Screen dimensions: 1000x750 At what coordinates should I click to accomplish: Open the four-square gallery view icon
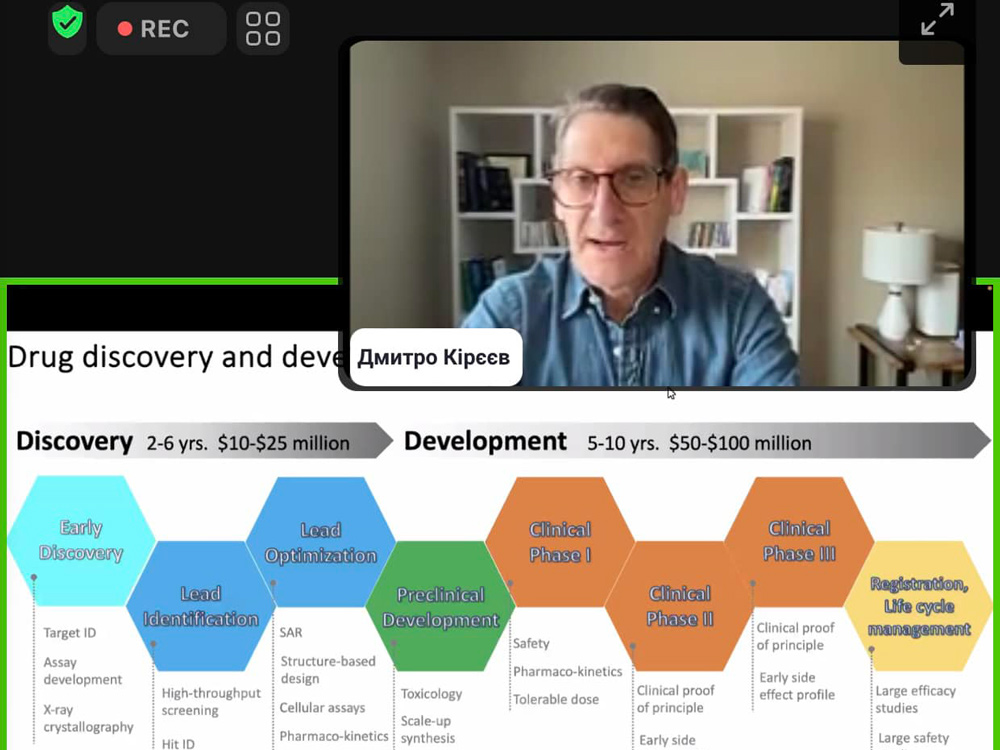pos(263,29)
